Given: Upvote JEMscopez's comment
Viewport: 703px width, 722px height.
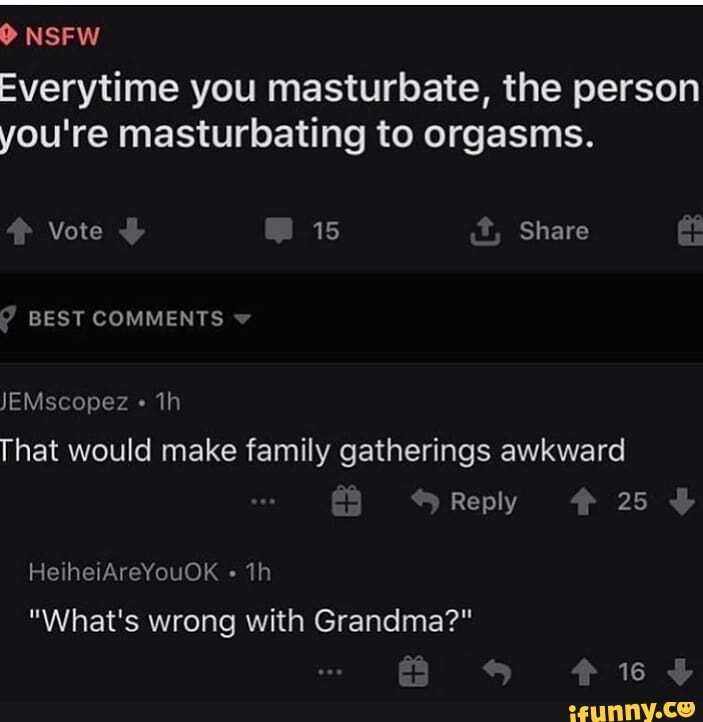Looking at the screenshot, I should click(x=584, y=501).
